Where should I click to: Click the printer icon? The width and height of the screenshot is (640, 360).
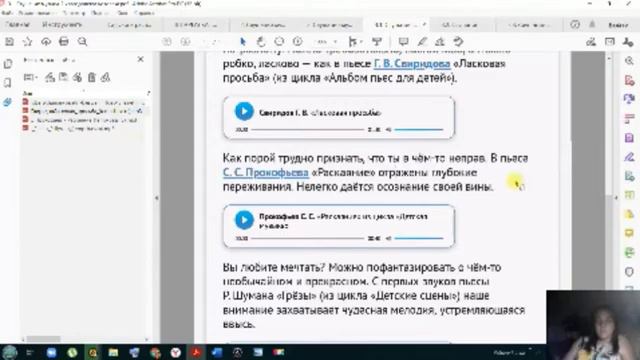(64, 42)
